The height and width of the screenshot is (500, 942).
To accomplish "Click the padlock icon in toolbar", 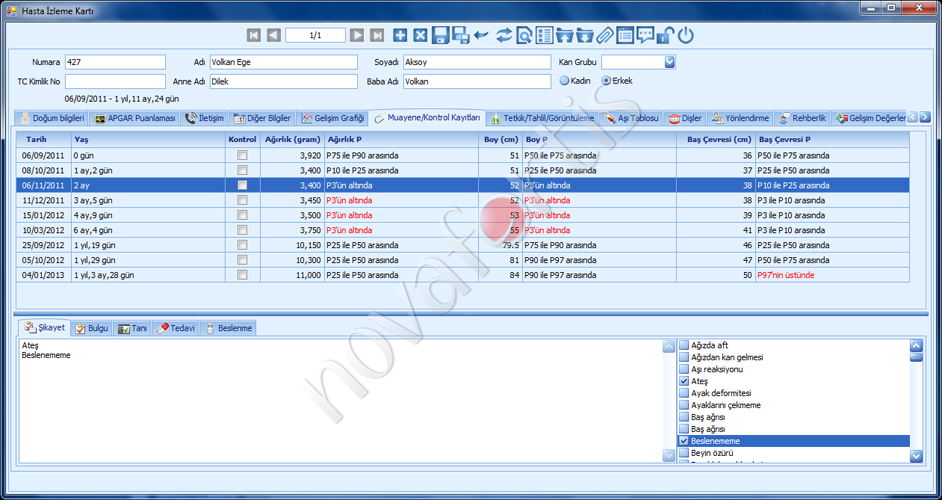I will coord(664,35).
